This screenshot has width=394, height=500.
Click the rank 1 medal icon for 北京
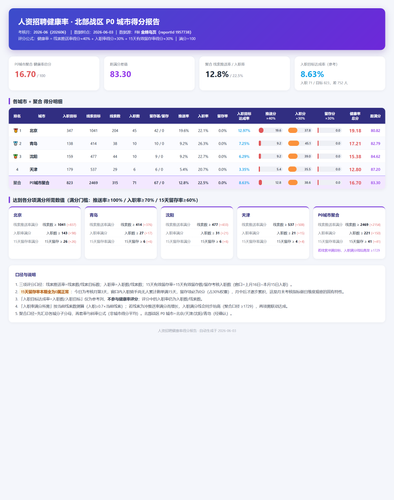click(15, 131)
